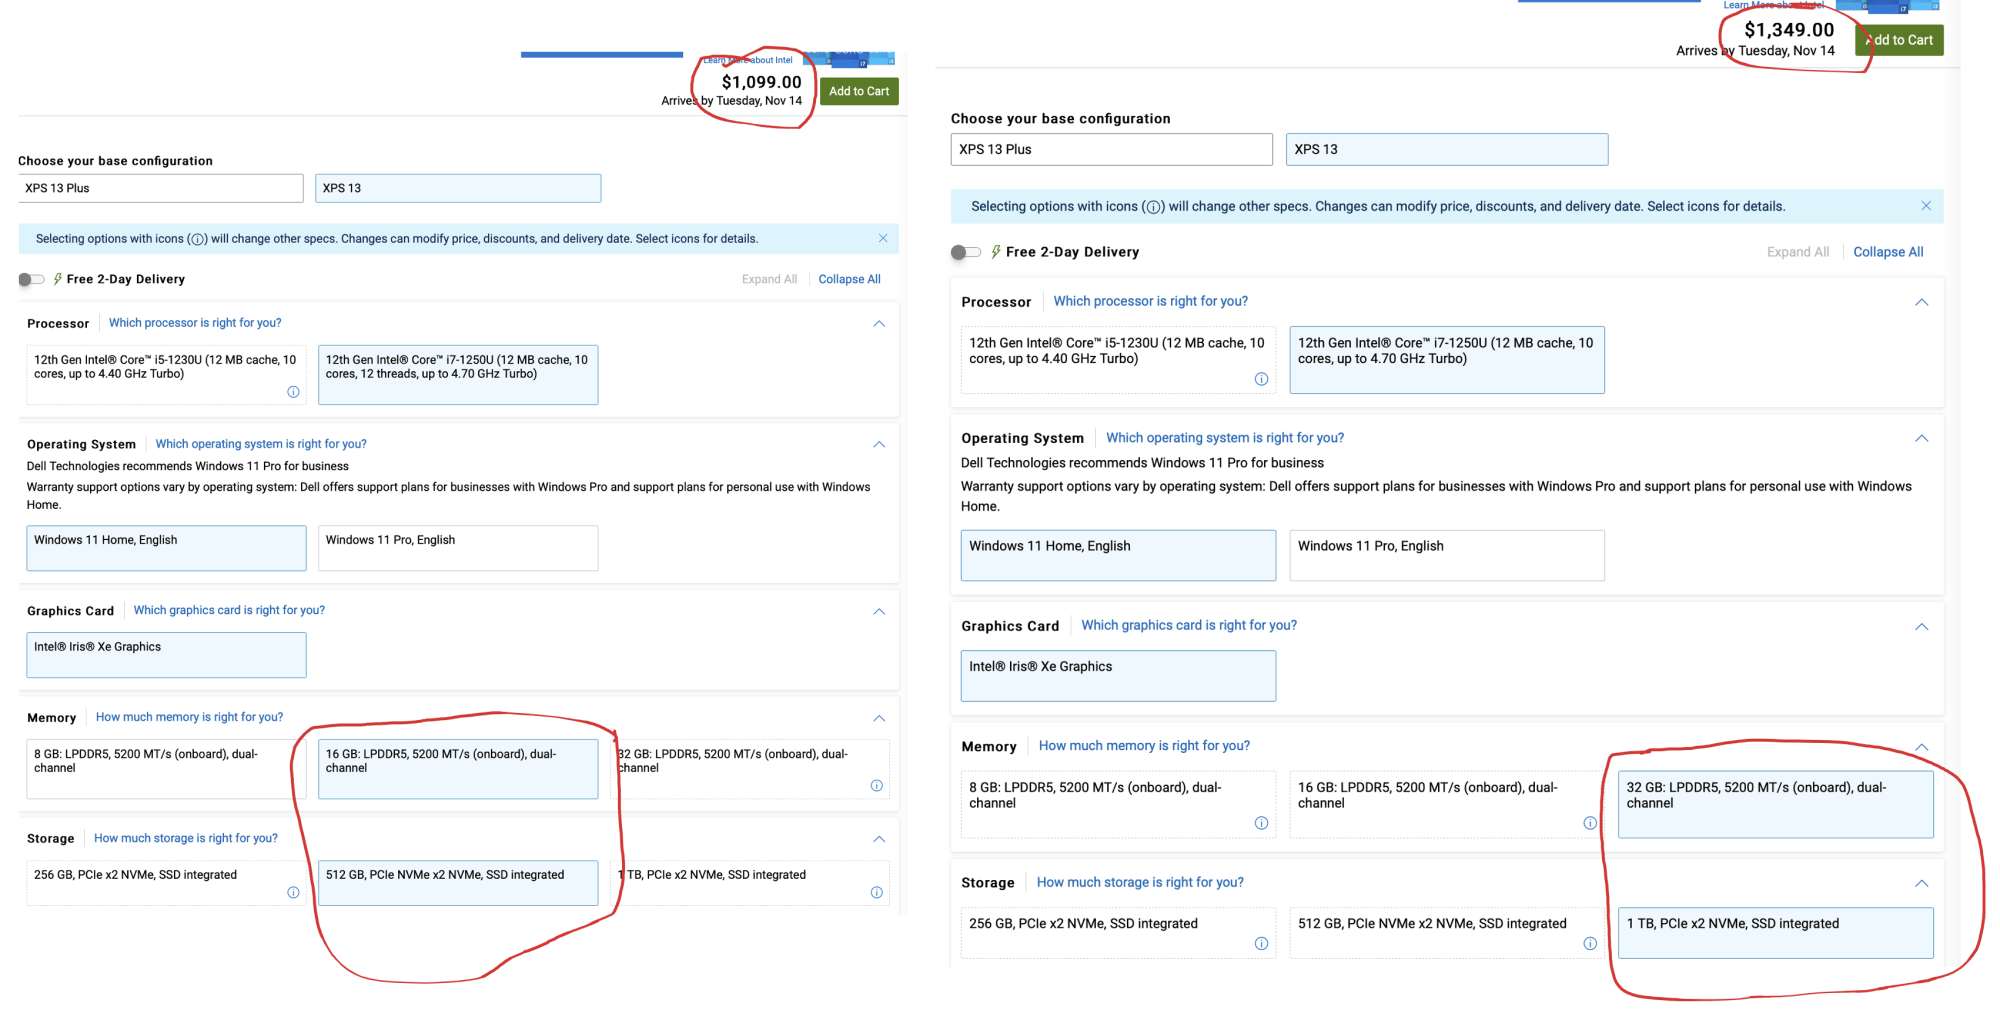Choose Windows 11 Pro in $1,099 configurator
The width and height of the screenshot is (2000, 1013).
[458, 548]
